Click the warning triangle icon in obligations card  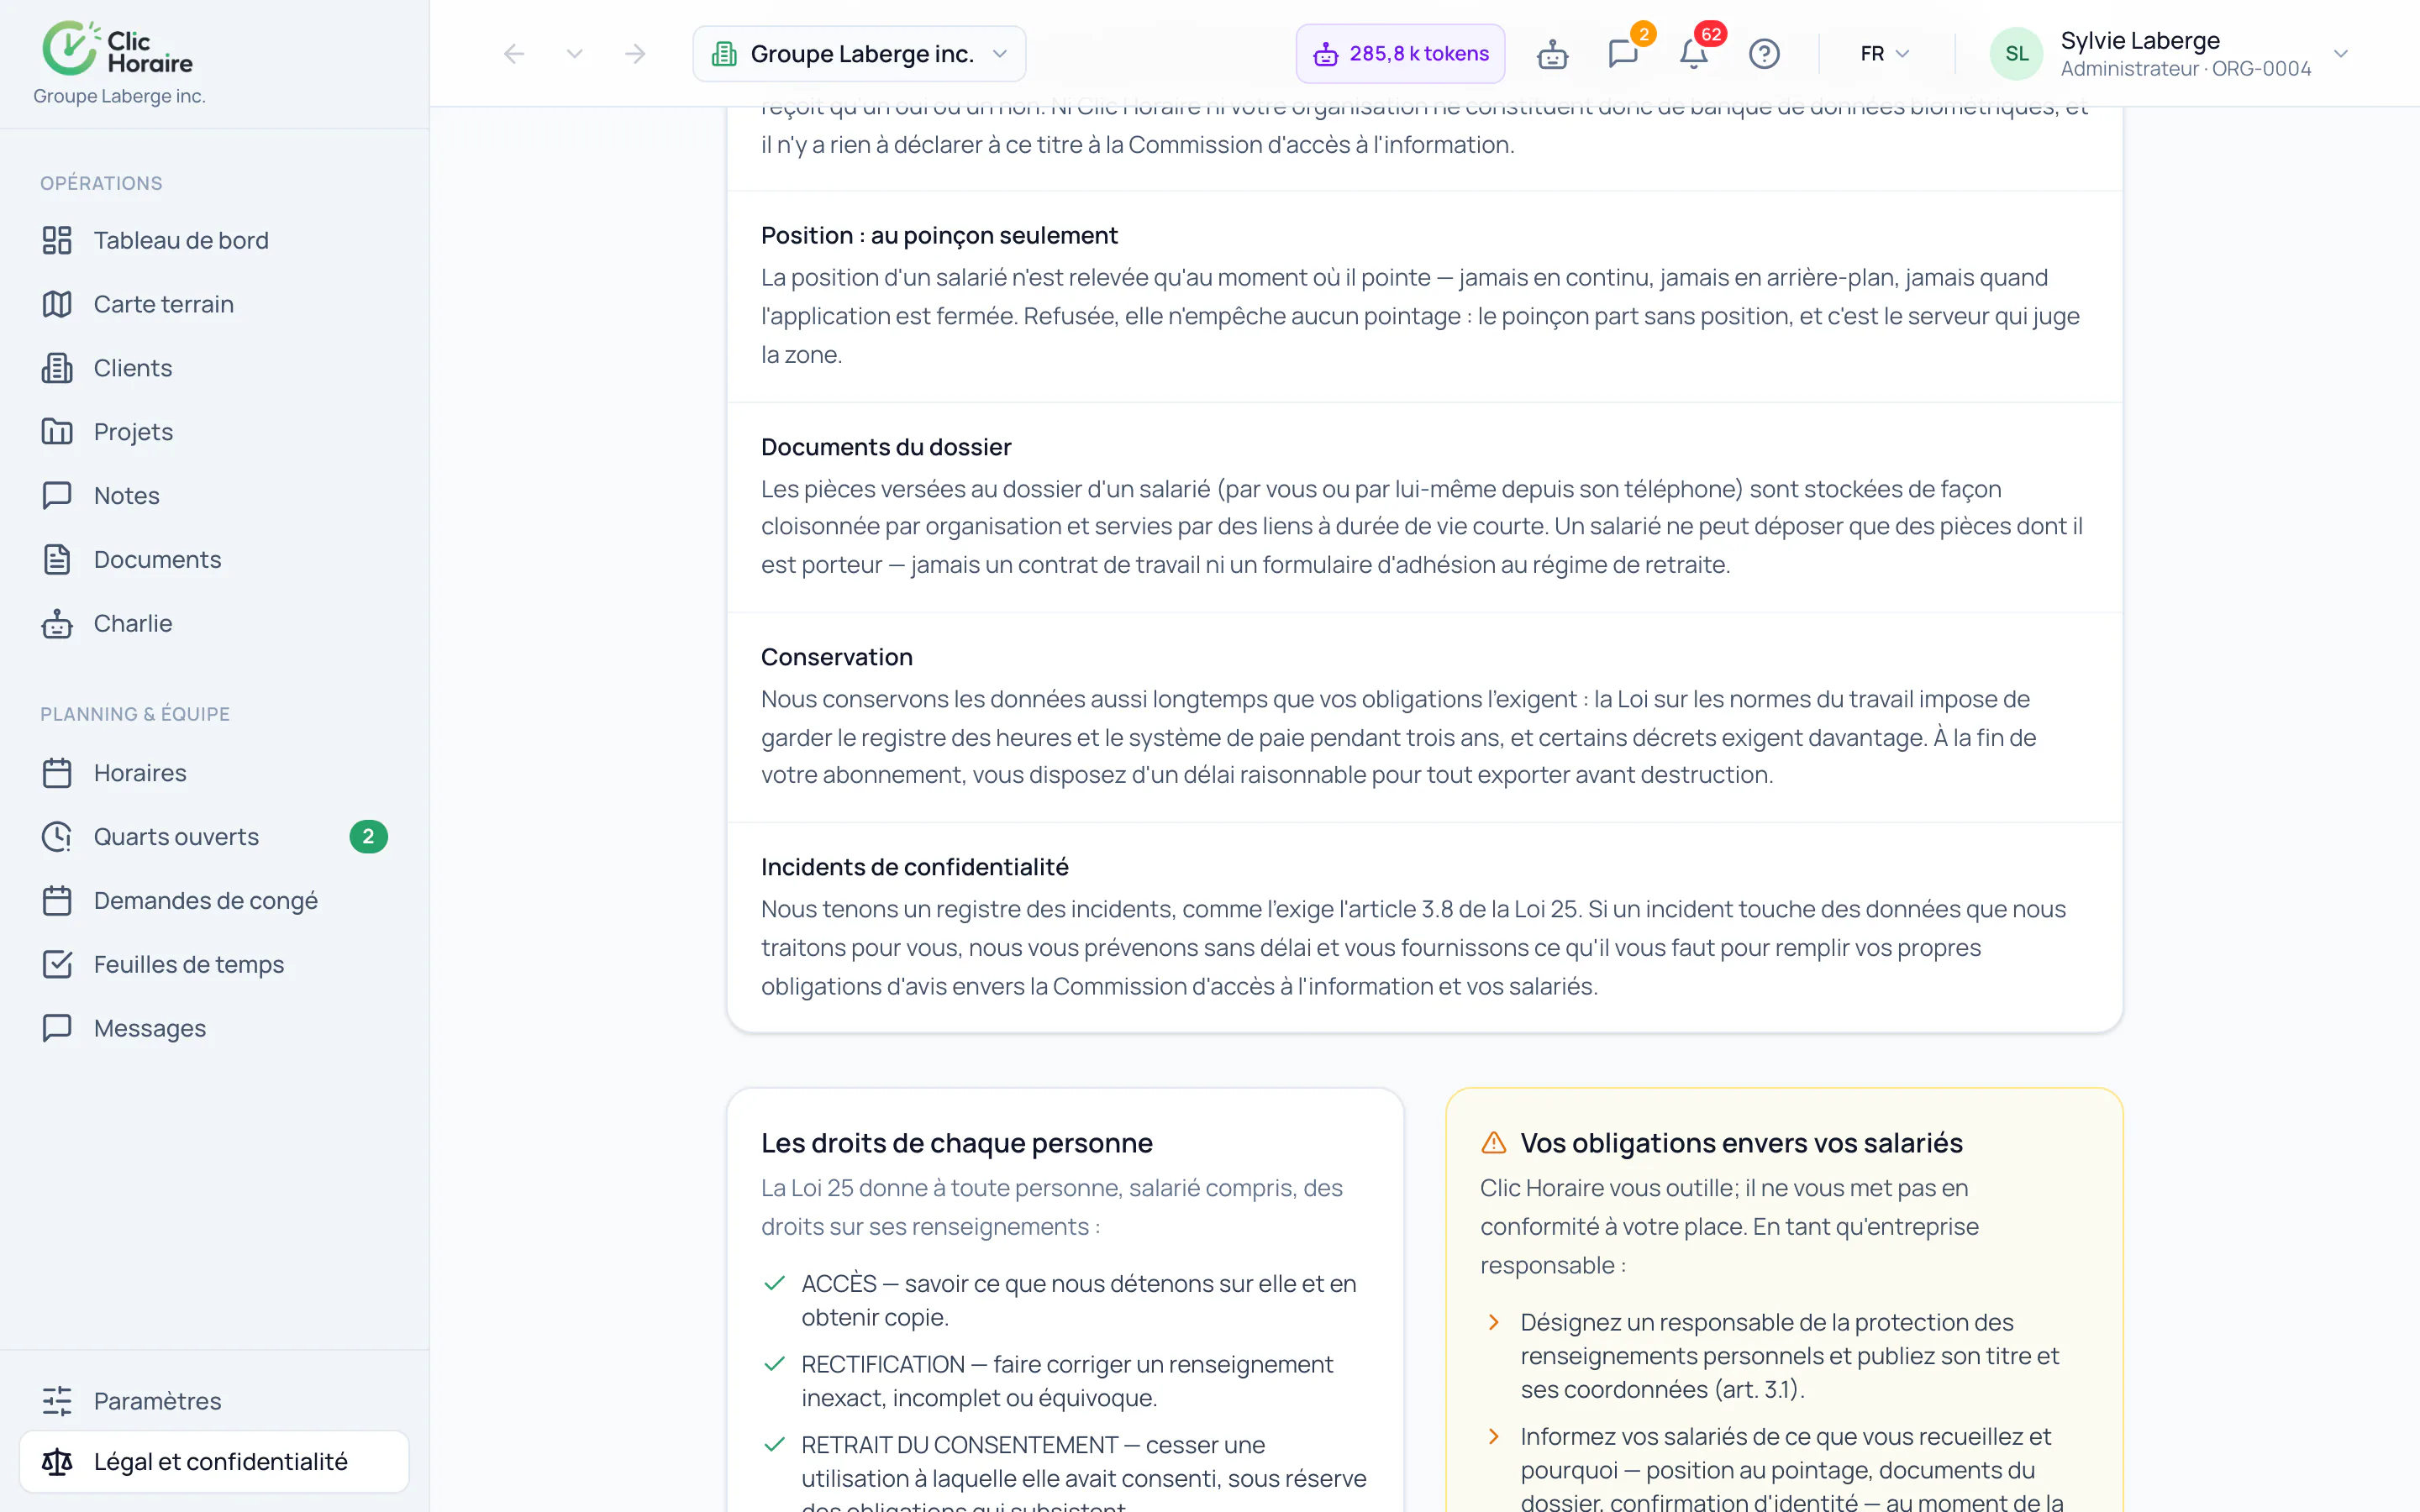pyautogui.click(x=1493, y=1142)
